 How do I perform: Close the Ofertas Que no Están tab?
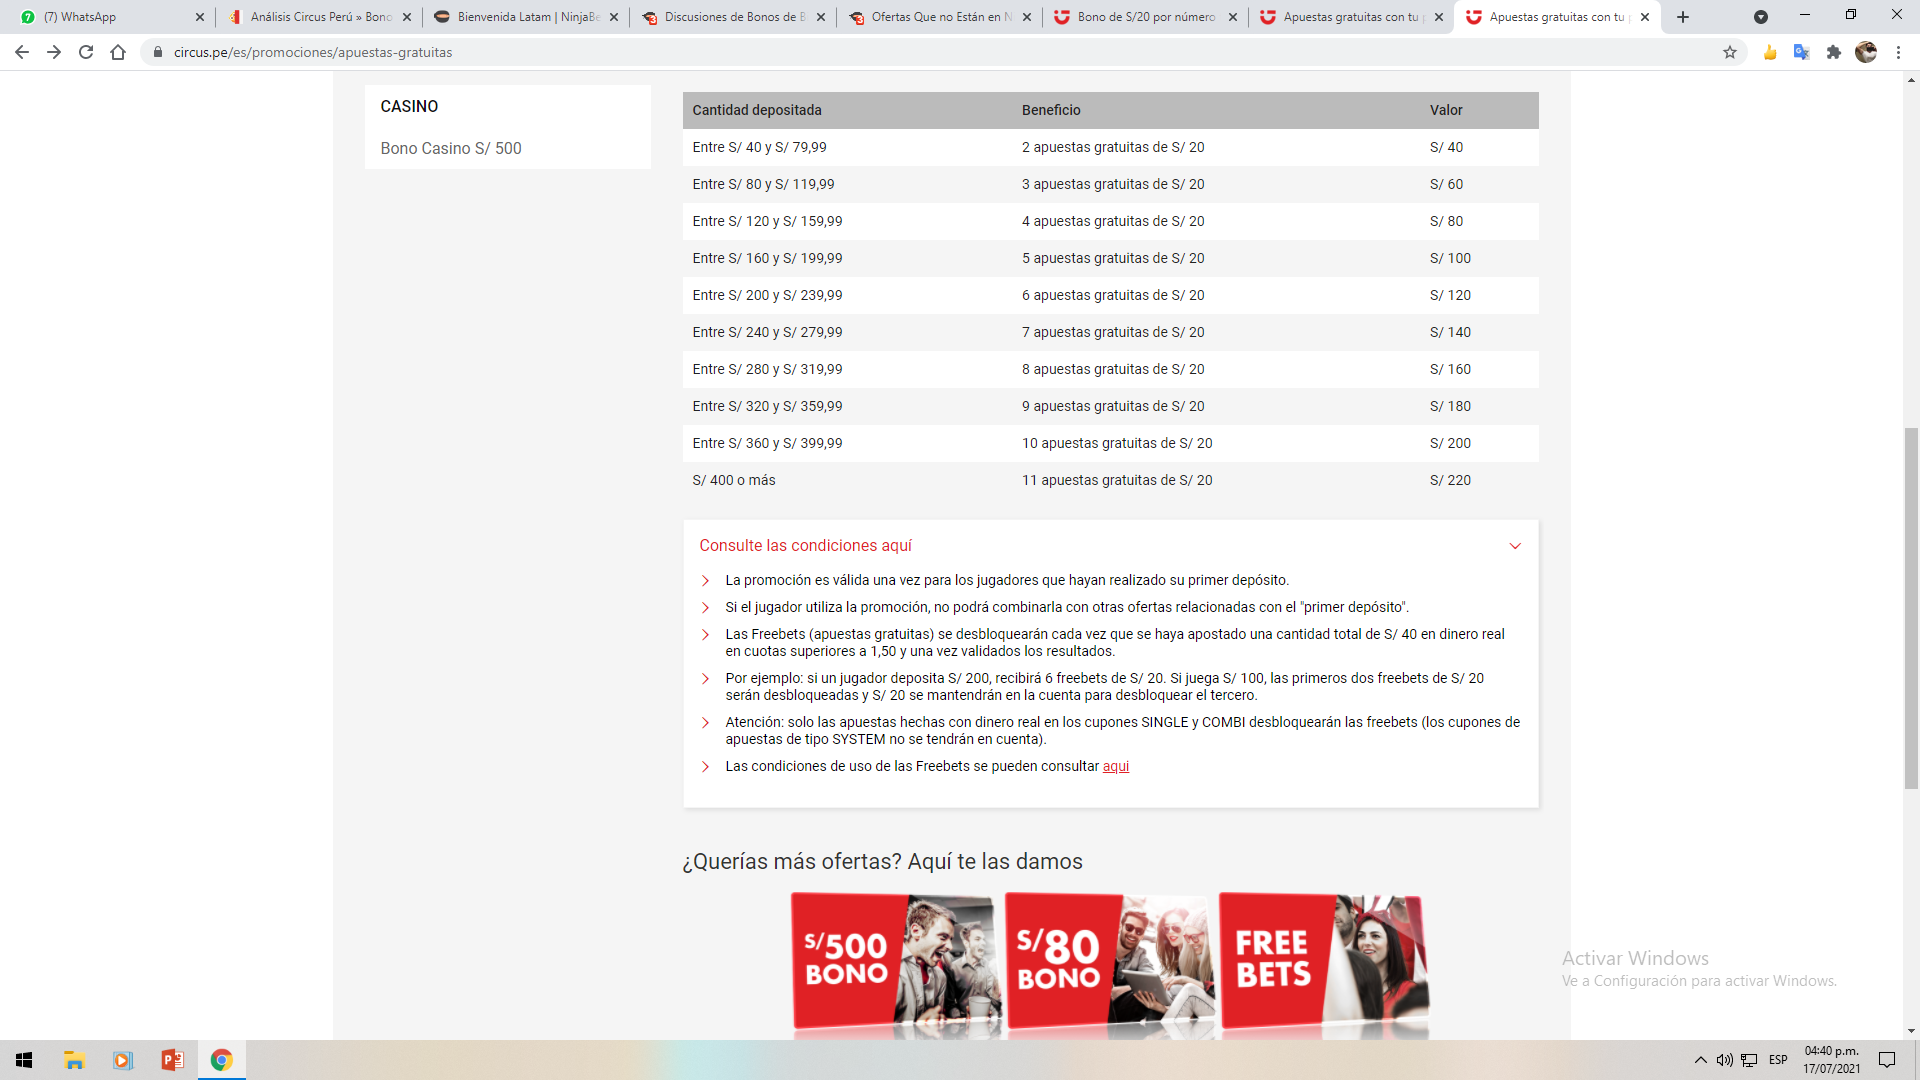[1027, 17]
